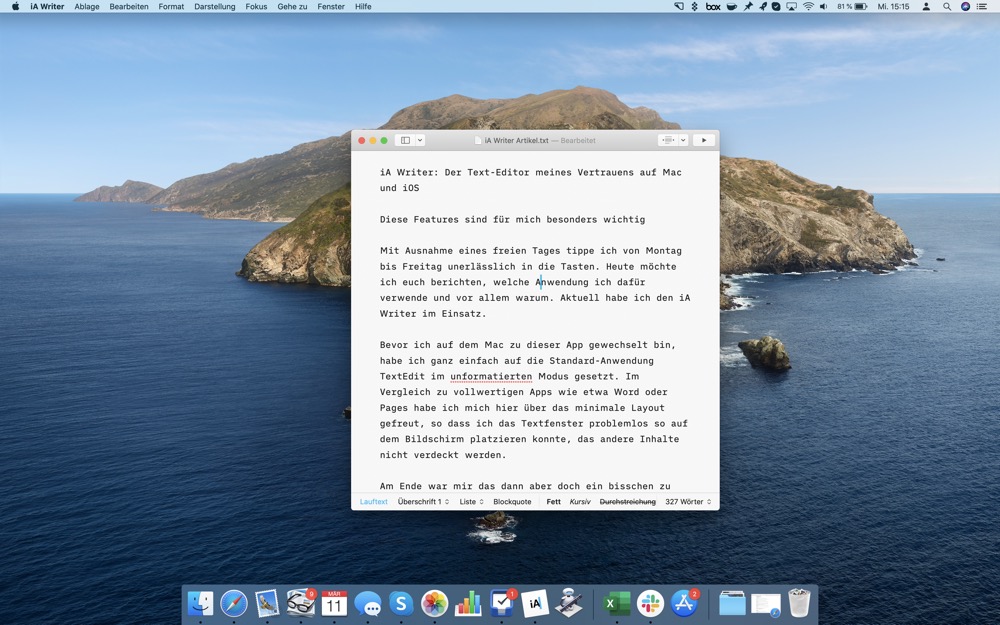This screenshot has height=625, width=1000.
Task: Open Slack in the Dock
Action: coord(650,603)
